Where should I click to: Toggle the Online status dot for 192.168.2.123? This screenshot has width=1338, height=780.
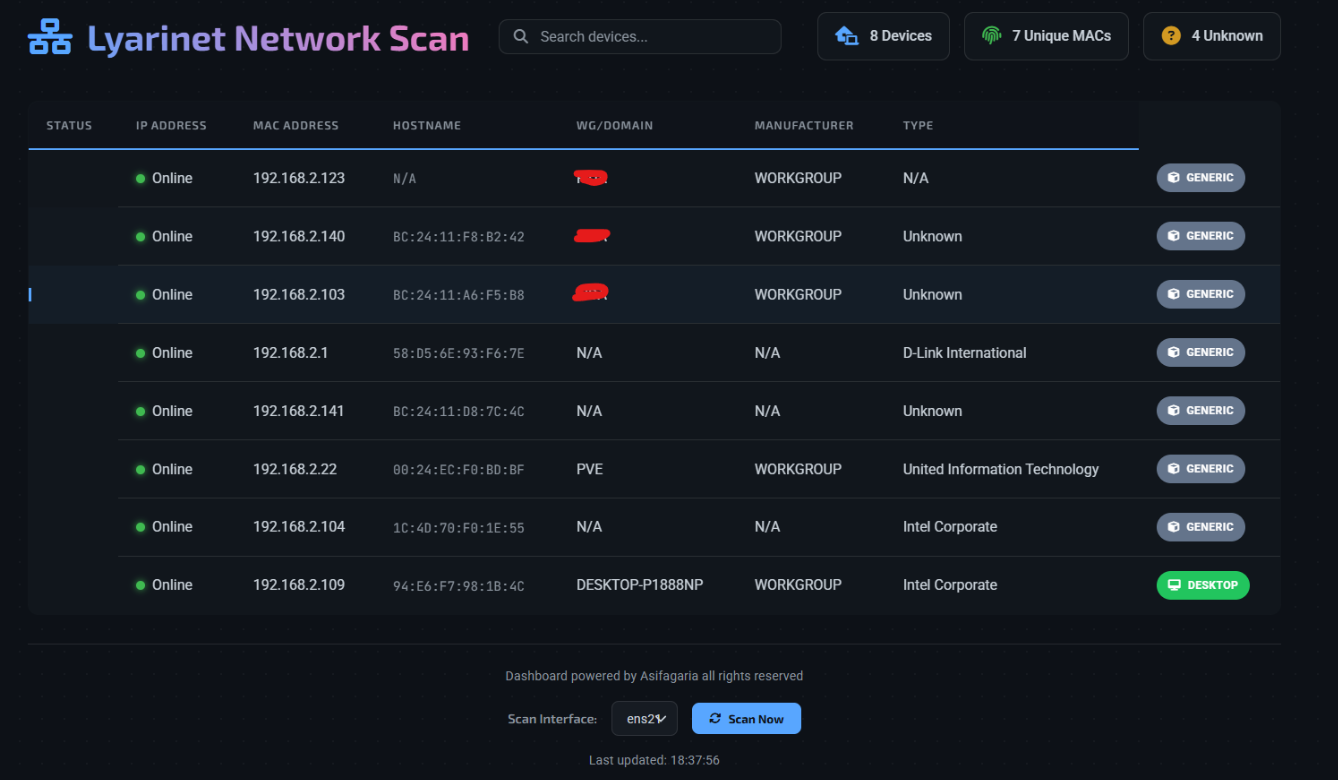tap(143, 177)
